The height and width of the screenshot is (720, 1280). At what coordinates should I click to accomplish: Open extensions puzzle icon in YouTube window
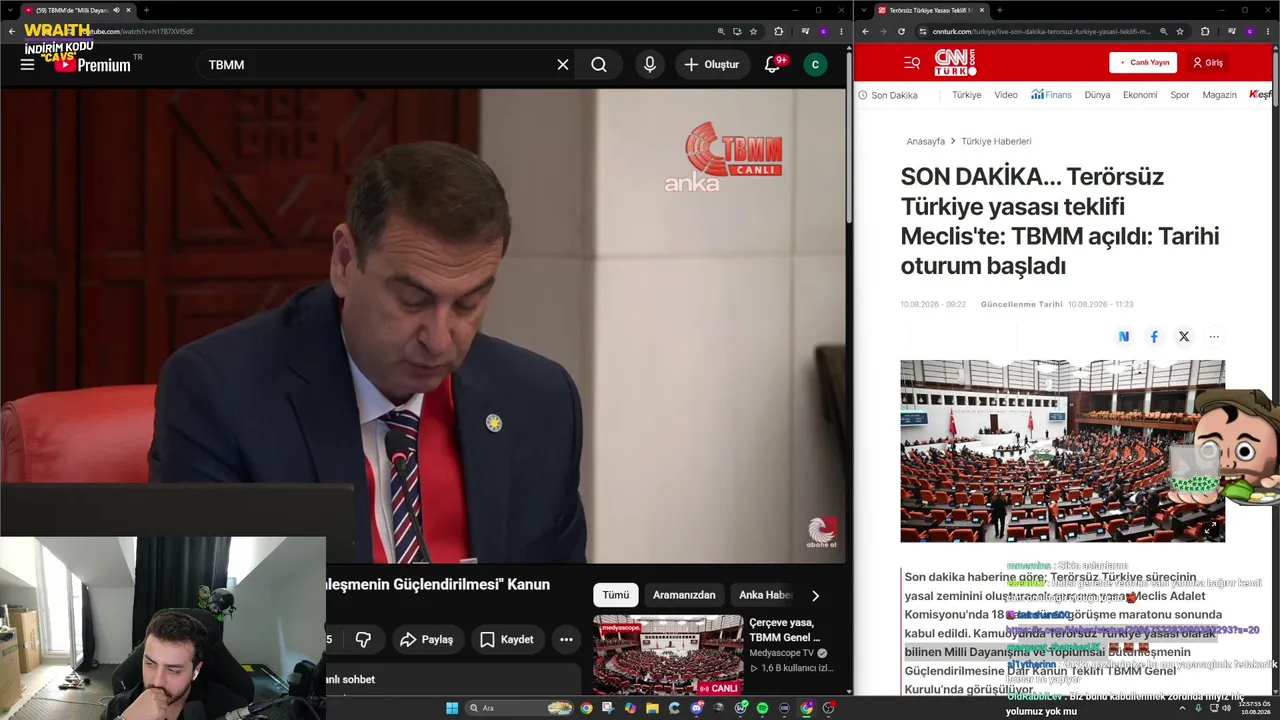tap(779, 31)
